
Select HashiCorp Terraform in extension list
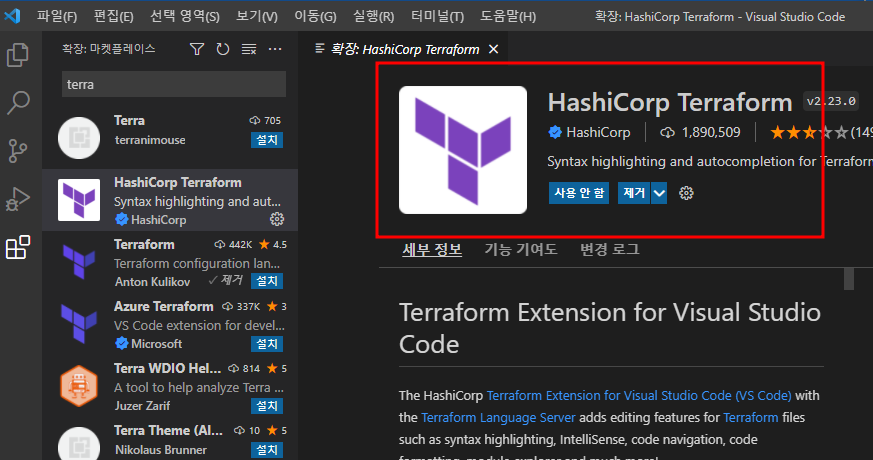pos(170,200)
